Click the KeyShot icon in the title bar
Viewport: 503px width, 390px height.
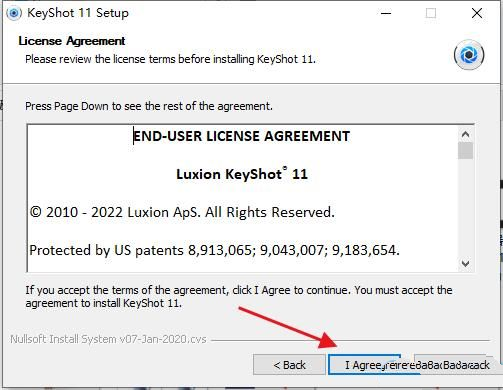14,13
